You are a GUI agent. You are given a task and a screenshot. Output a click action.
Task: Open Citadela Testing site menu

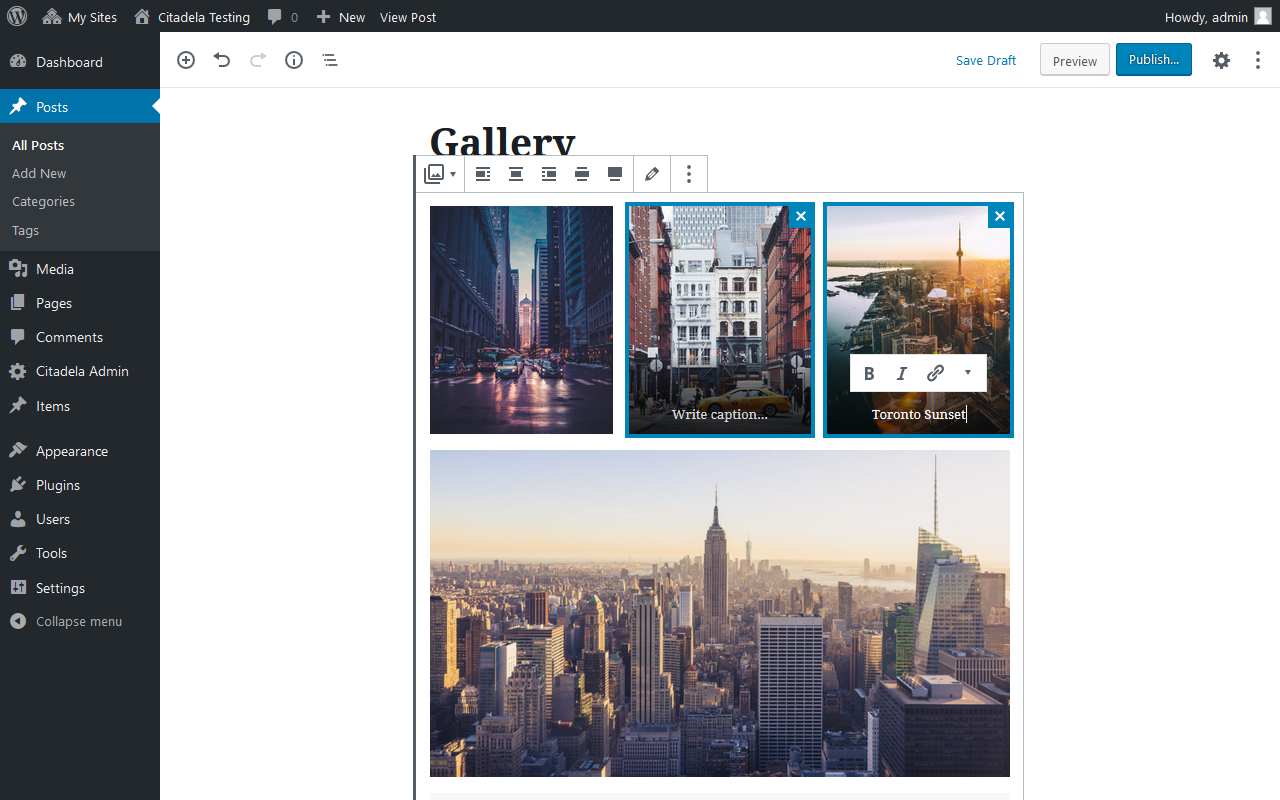192,17
